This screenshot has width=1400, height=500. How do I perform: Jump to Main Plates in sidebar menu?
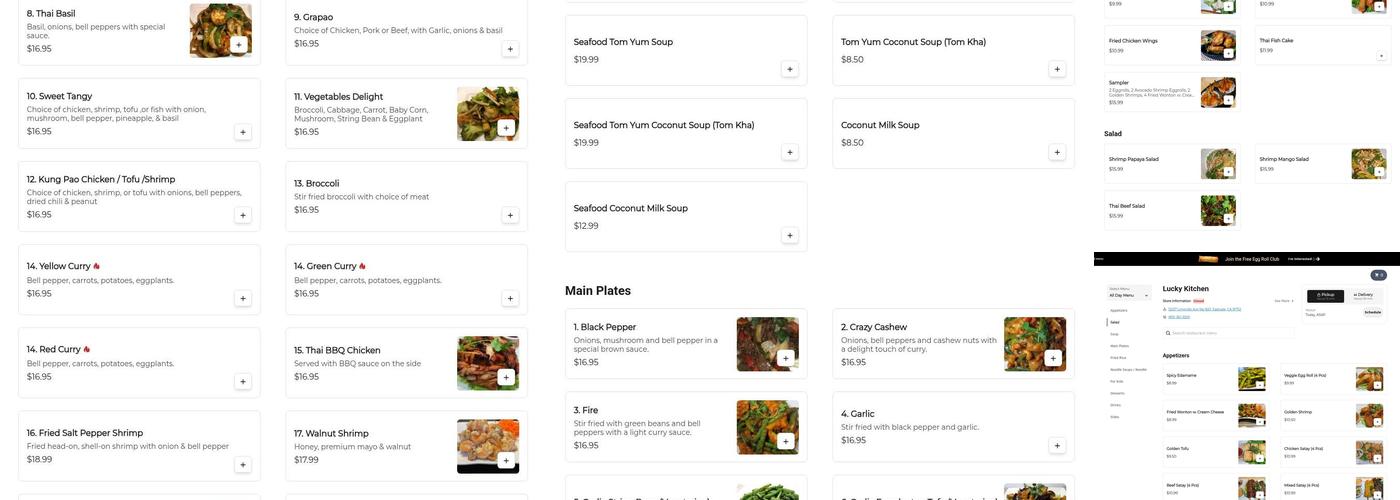point(1119,346)
